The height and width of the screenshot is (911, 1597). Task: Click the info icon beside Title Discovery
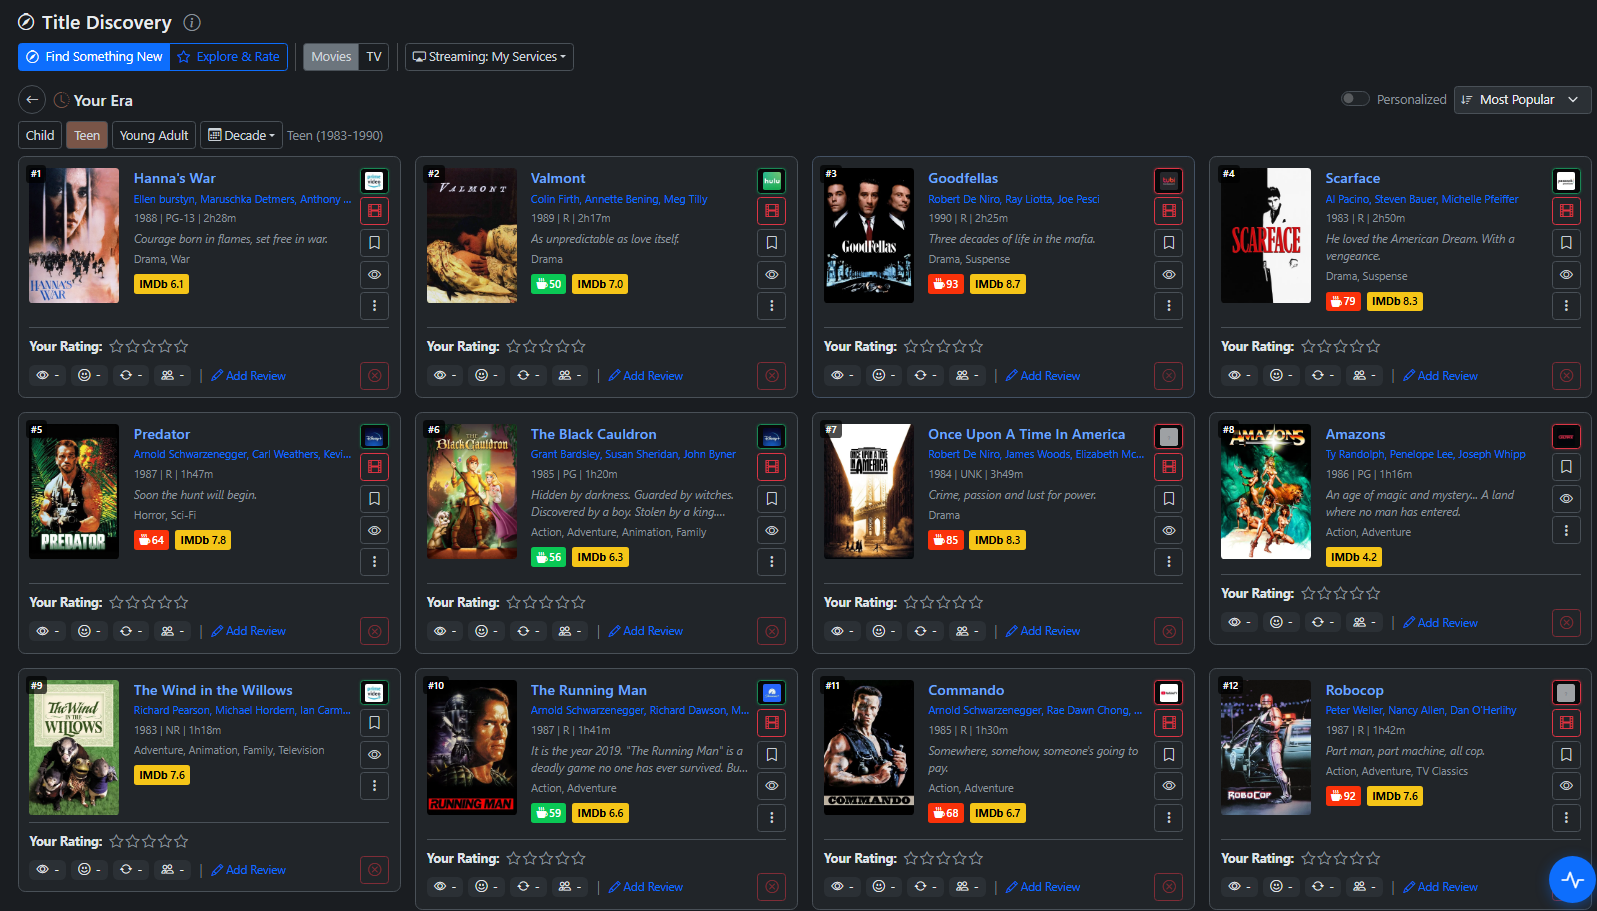pyautogui.click(x=192, y=22)
